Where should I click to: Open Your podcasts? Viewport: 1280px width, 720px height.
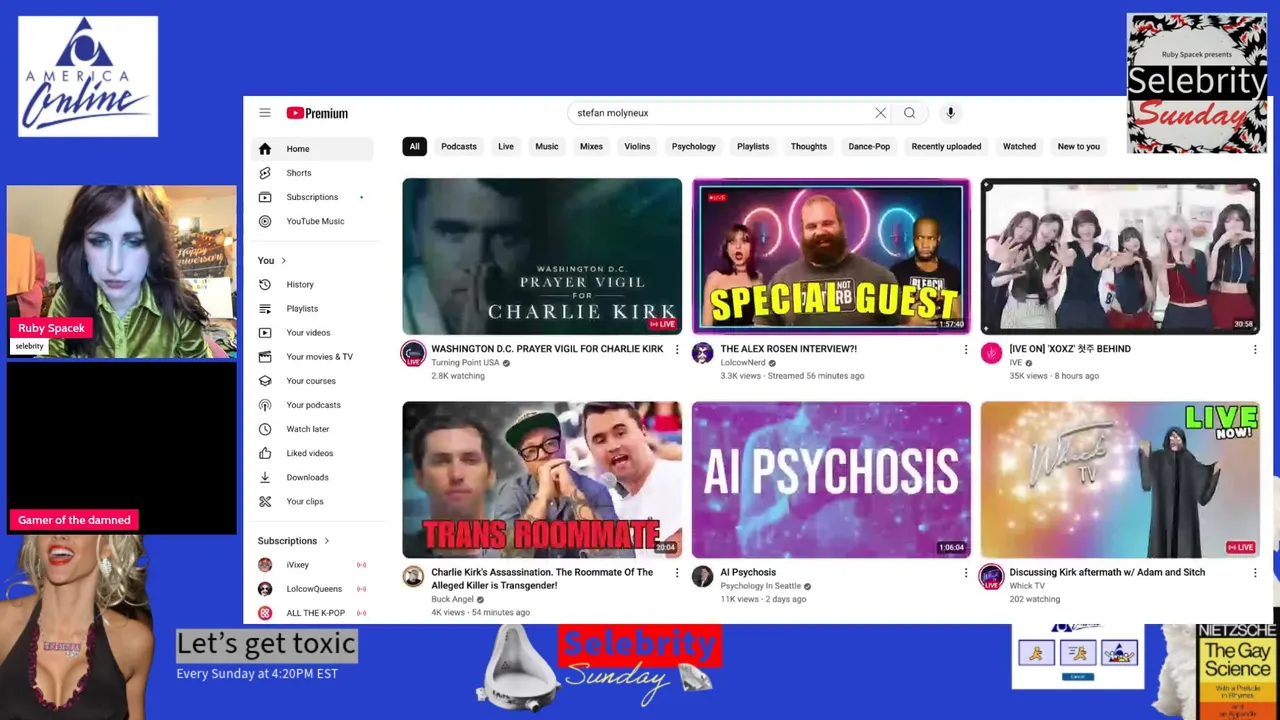(x=312, y=405)
